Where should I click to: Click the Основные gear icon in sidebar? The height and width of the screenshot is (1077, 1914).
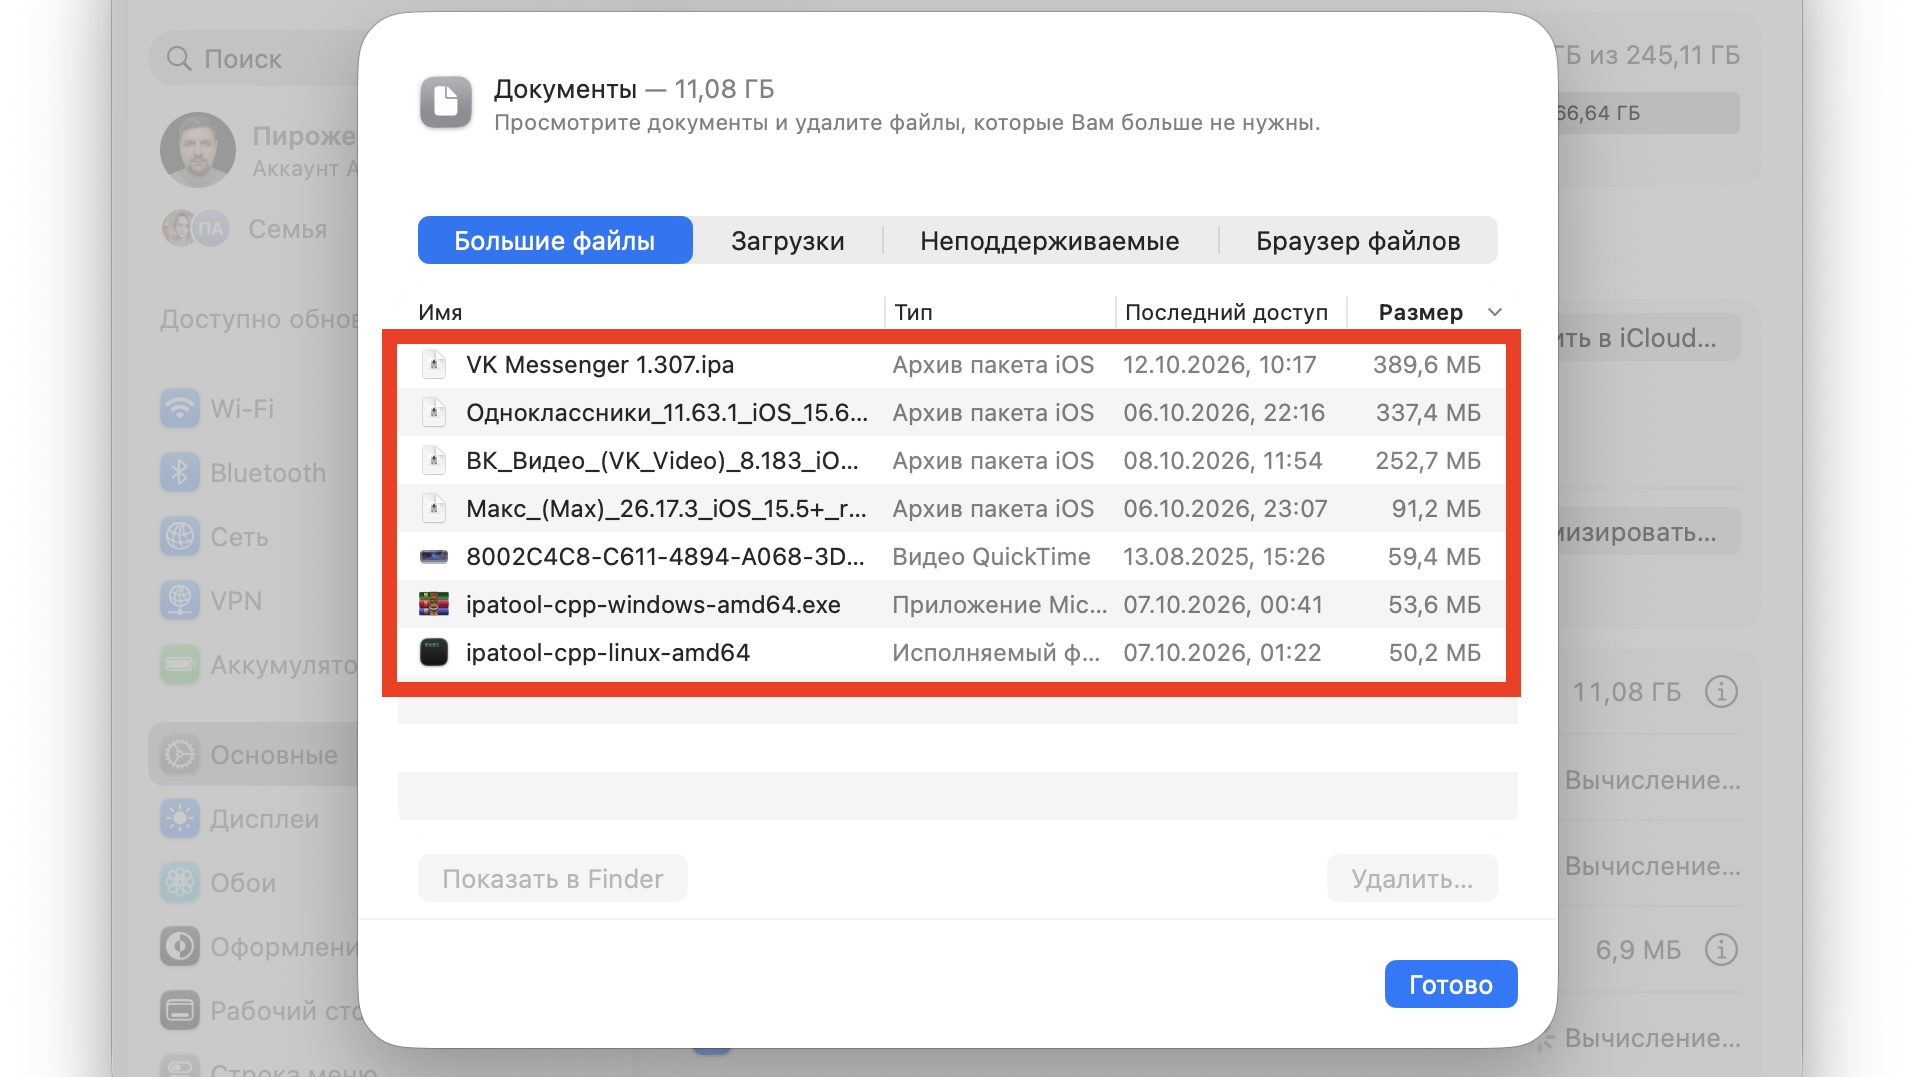pyautogui.click(x=180, y=755)
